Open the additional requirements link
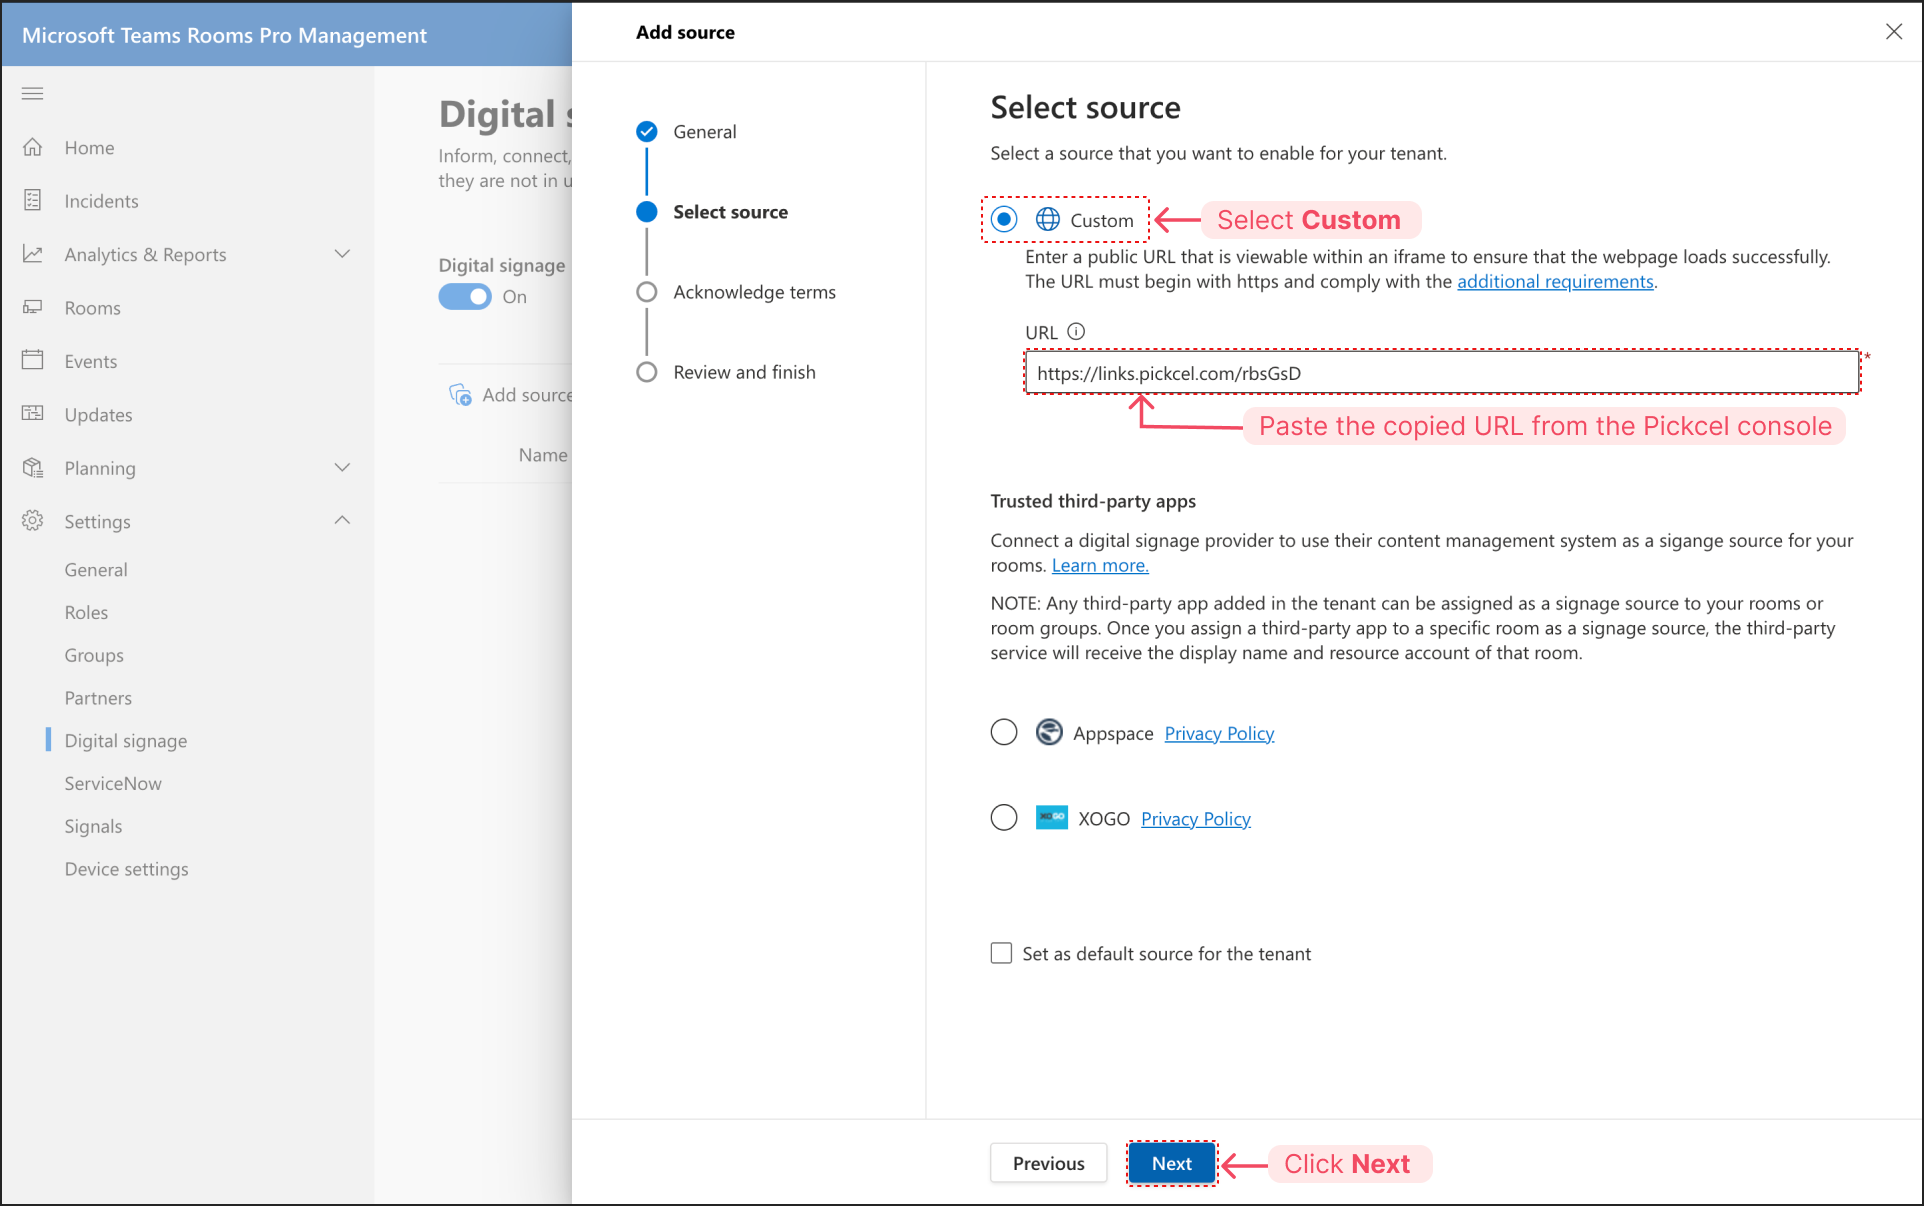The image size is (1924, 1206). tap(1554, 282)
